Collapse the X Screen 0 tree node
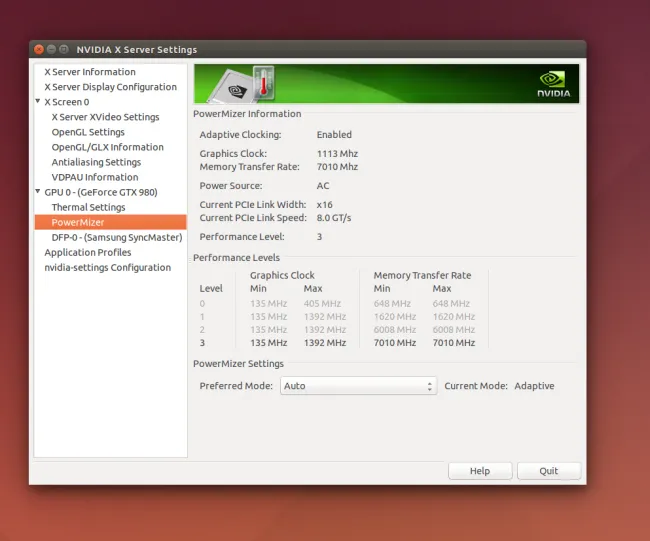This screenshot has height=541, width=650. tap(38, 101)
